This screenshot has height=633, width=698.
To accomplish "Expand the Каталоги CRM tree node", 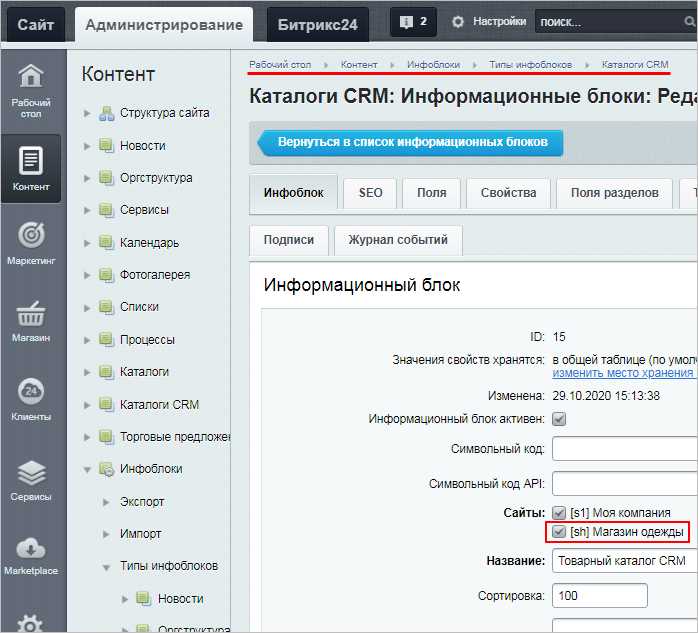I will (x=87, y=405).
